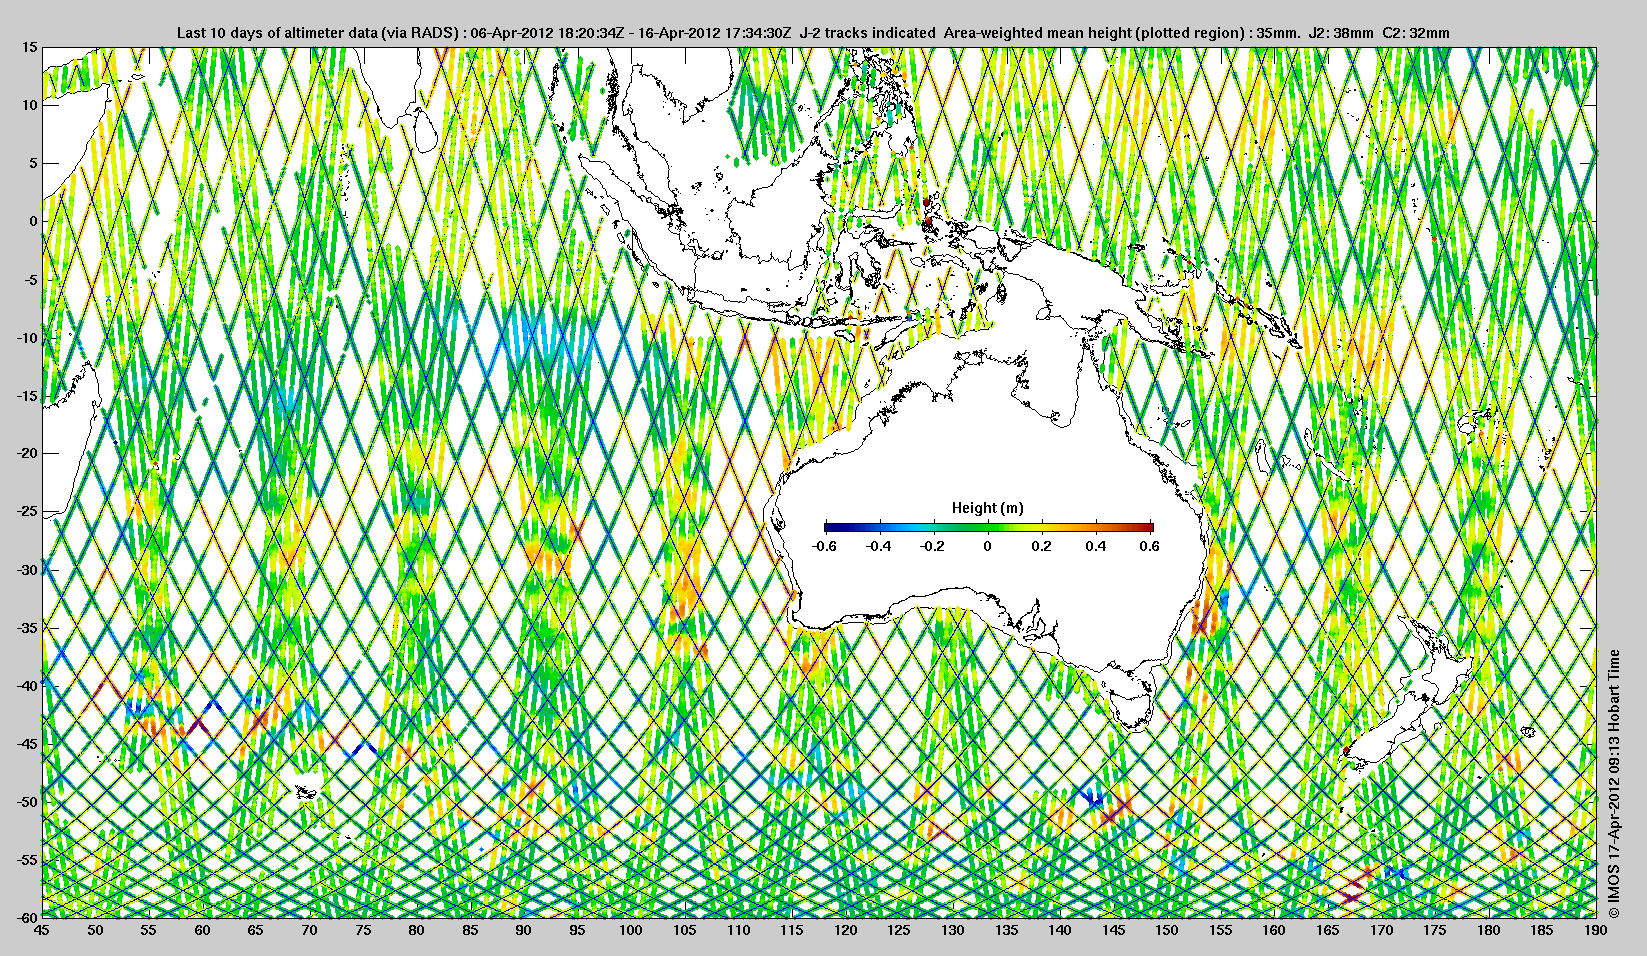This screenshot has width=1647, height=956.
Task: Click the negative -0.2 colorbar tick label
Action: (x=933, y=546)
